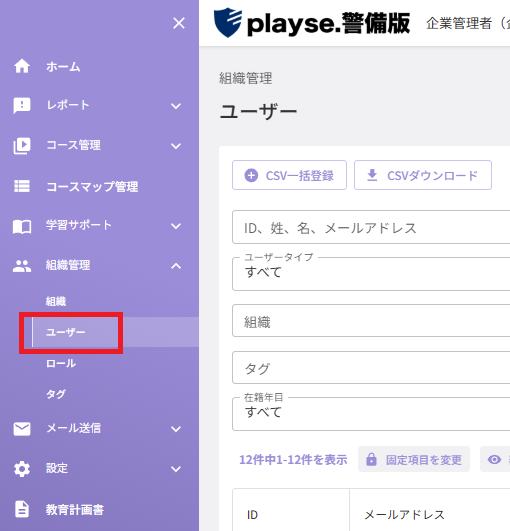The image size is (510, 531).
Task: Open the 在籍年目 dropdown
Action: (x=371, y=414)
